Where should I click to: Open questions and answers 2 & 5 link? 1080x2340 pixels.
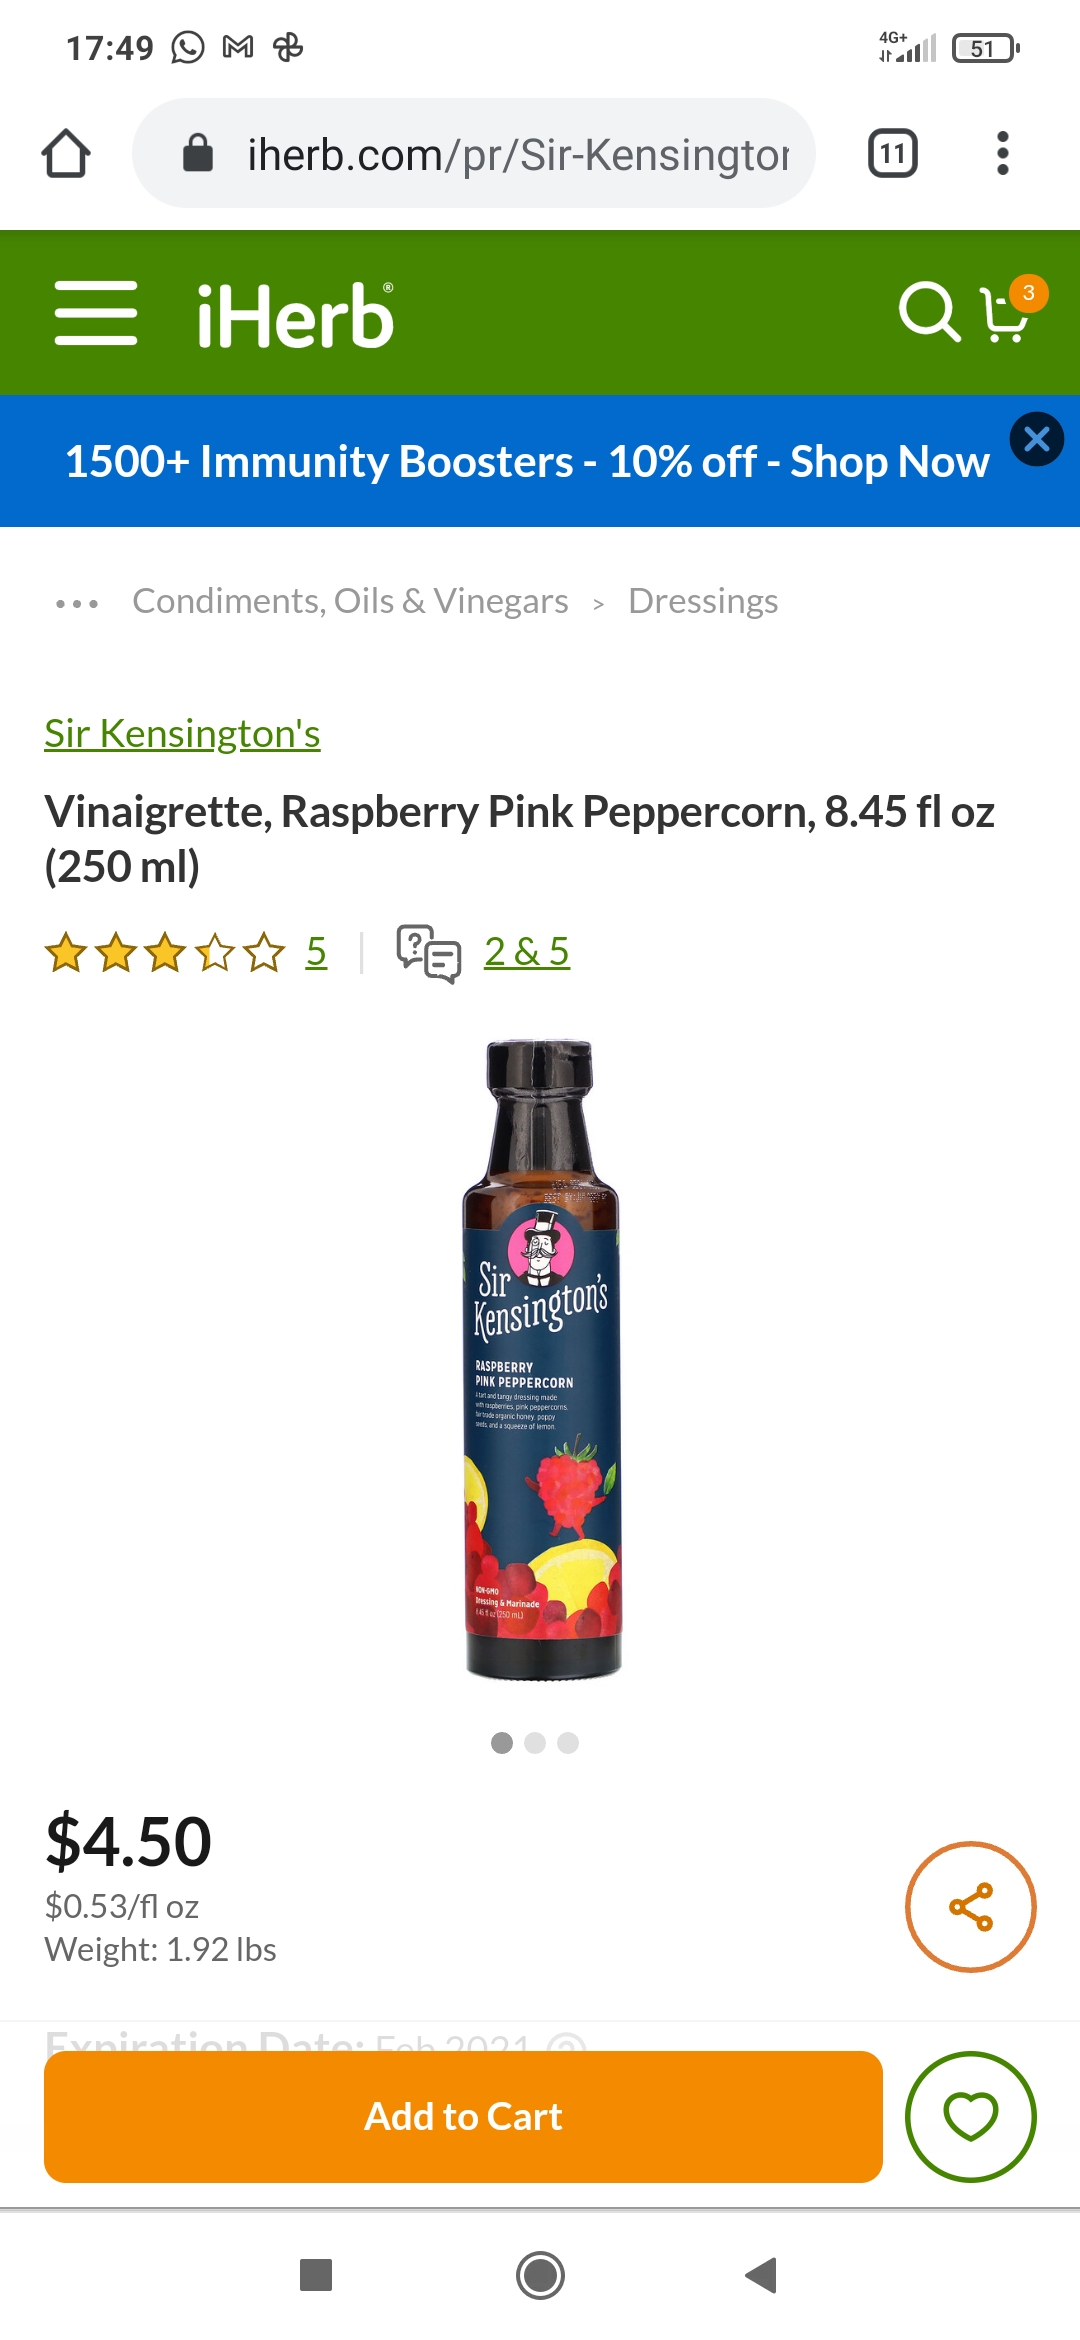click(527, 951)
